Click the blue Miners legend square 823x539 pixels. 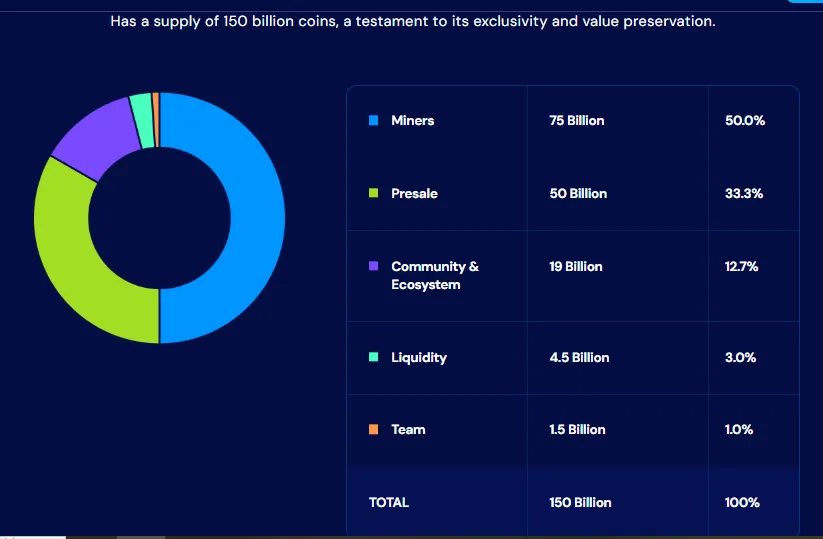(x=374, y=121)
